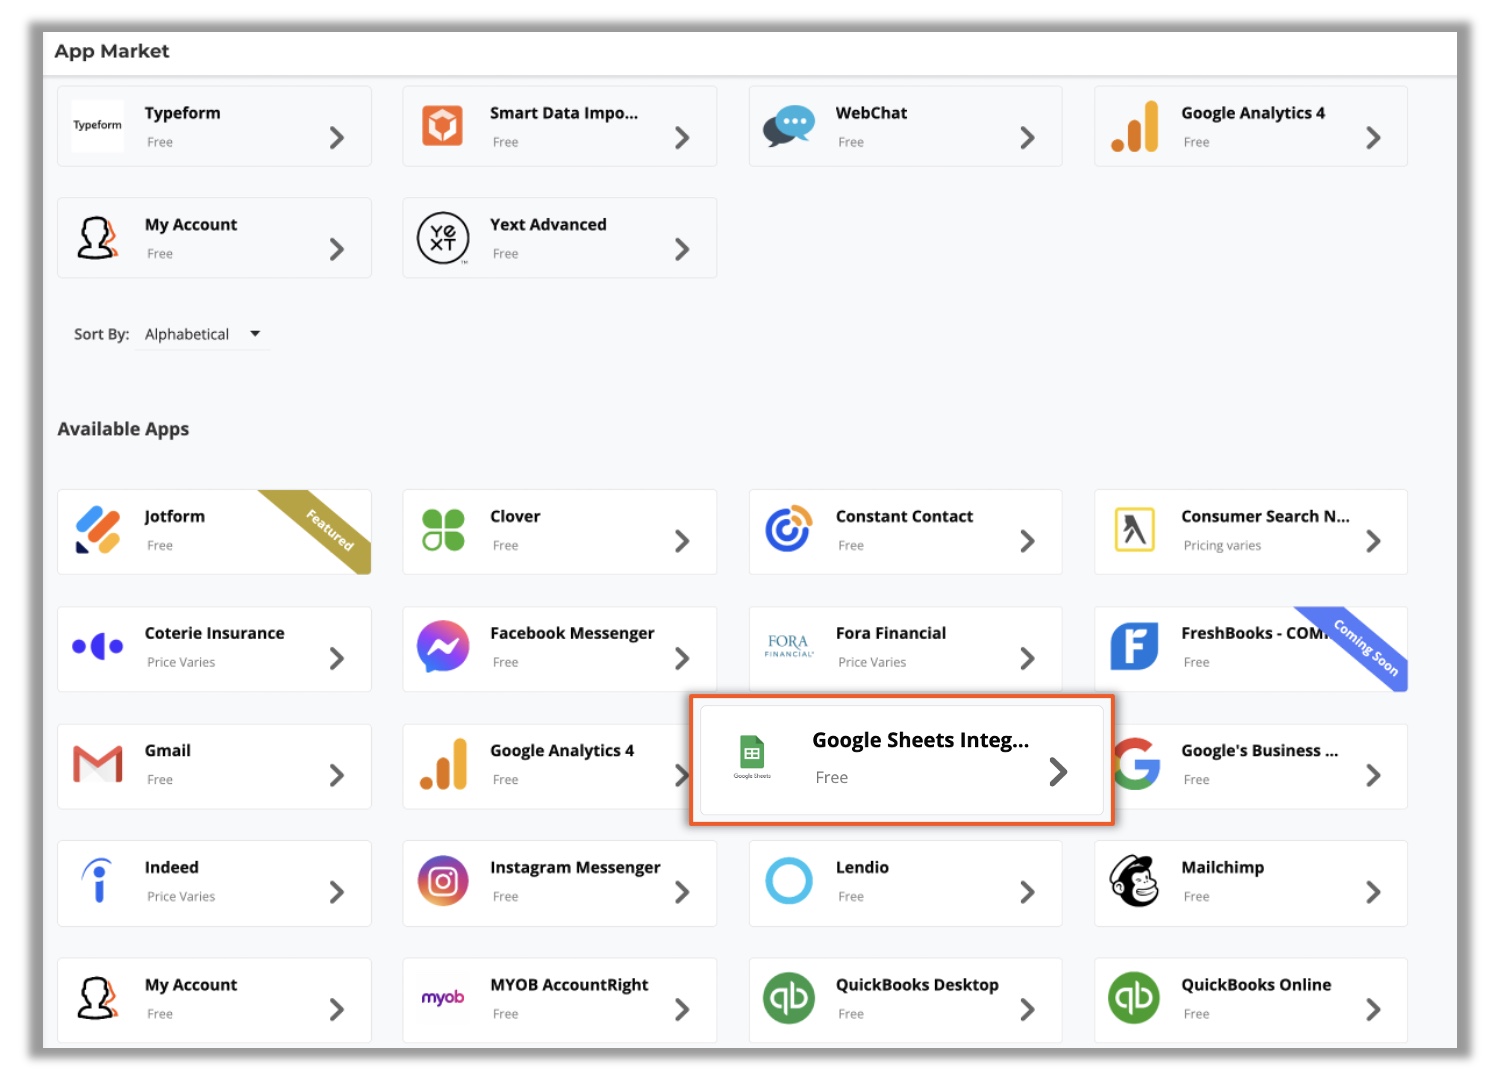Screen dimensions: 1490x1086
Task: Click 'Price Varies' under Coterie Insurance
Action: (x=181, y=662)
